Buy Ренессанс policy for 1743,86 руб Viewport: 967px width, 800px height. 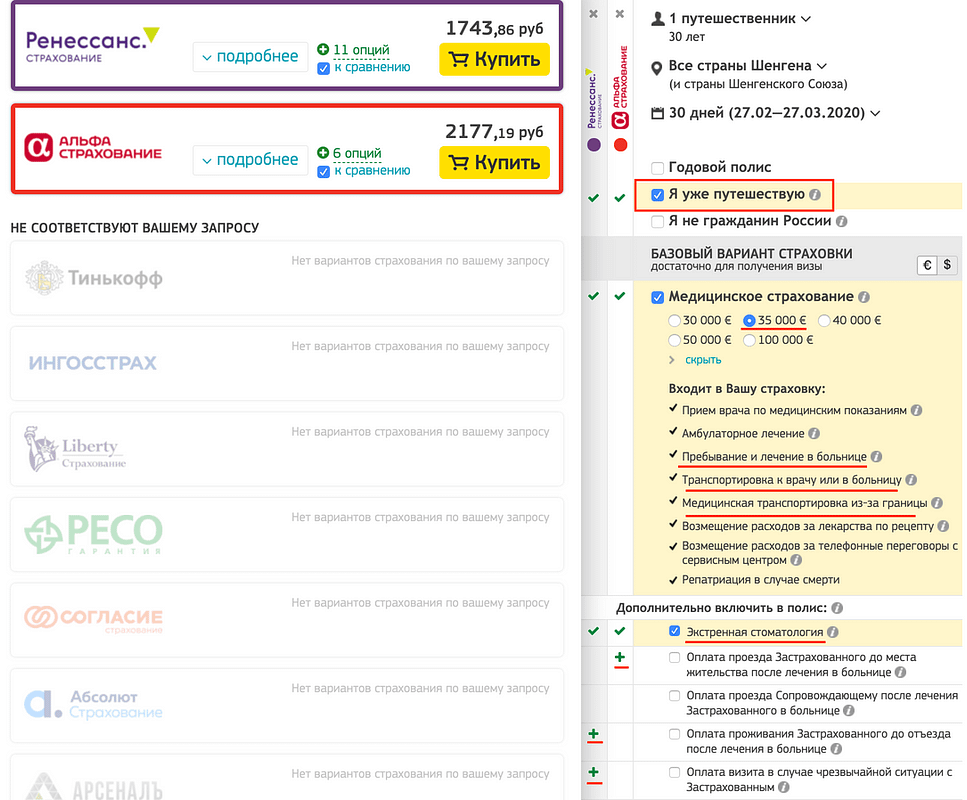[495, 59]
